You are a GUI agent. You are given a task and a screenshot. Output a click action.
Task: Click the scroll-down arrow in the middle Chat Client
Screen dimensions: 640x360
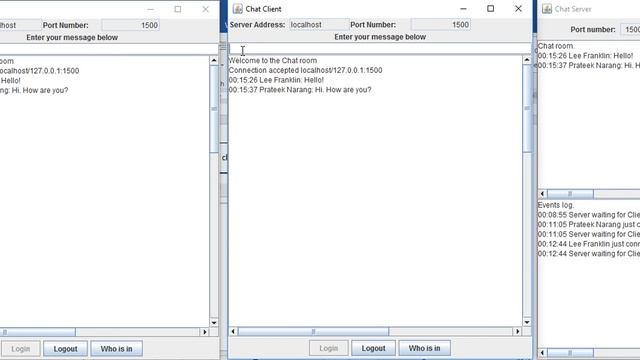tap(527, 322)
